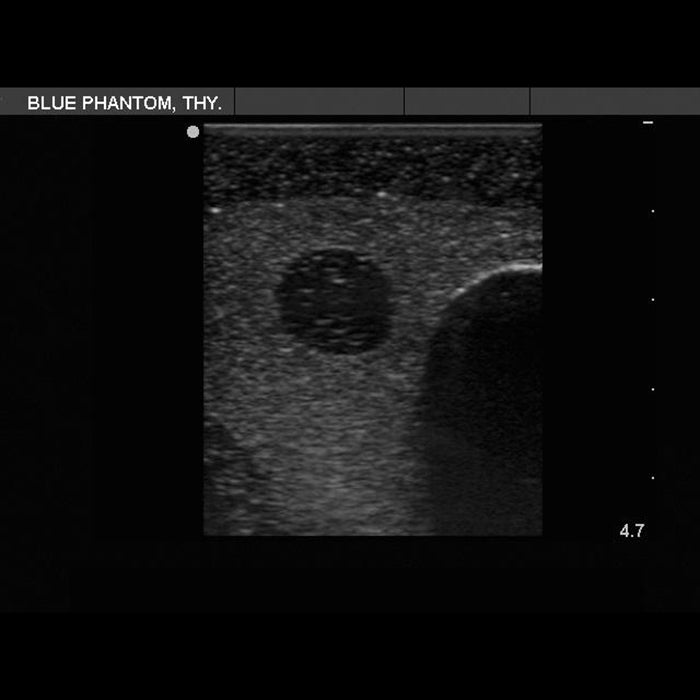Screen dimensions: 700x700
Task: Click the dark speckled near-field band
Action: 372,165
